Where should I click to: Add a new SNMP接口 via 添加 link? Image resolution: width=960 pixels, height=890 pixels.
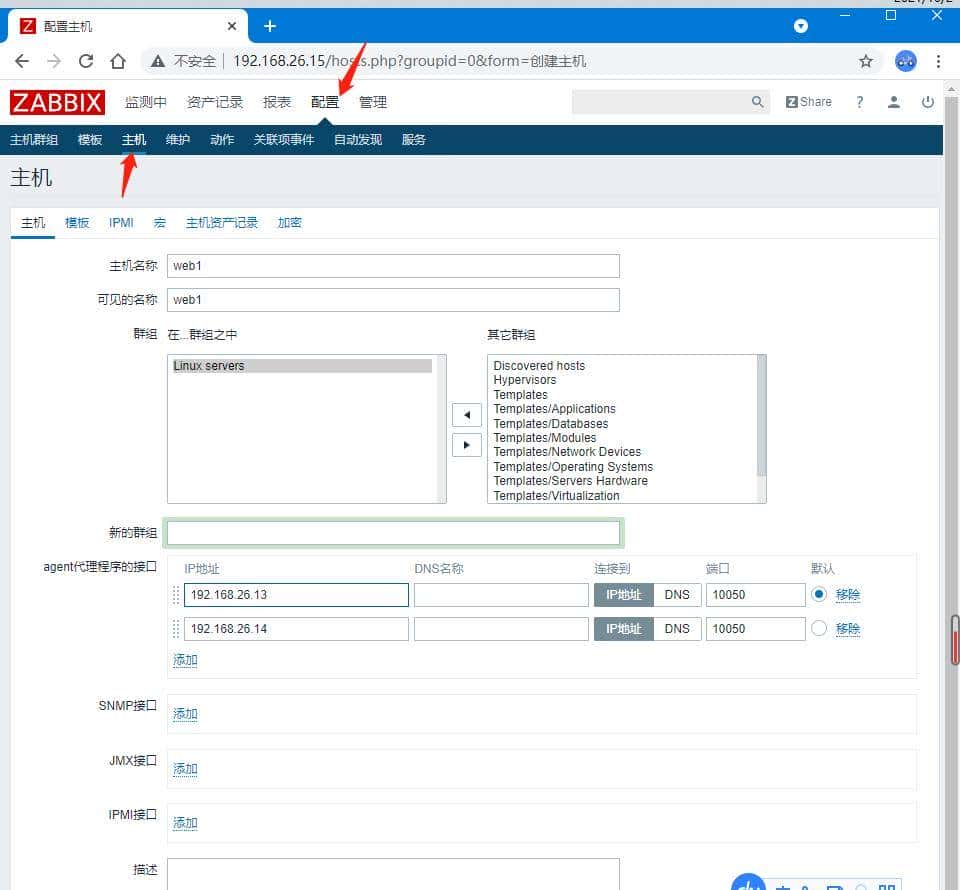pos(184,714)
